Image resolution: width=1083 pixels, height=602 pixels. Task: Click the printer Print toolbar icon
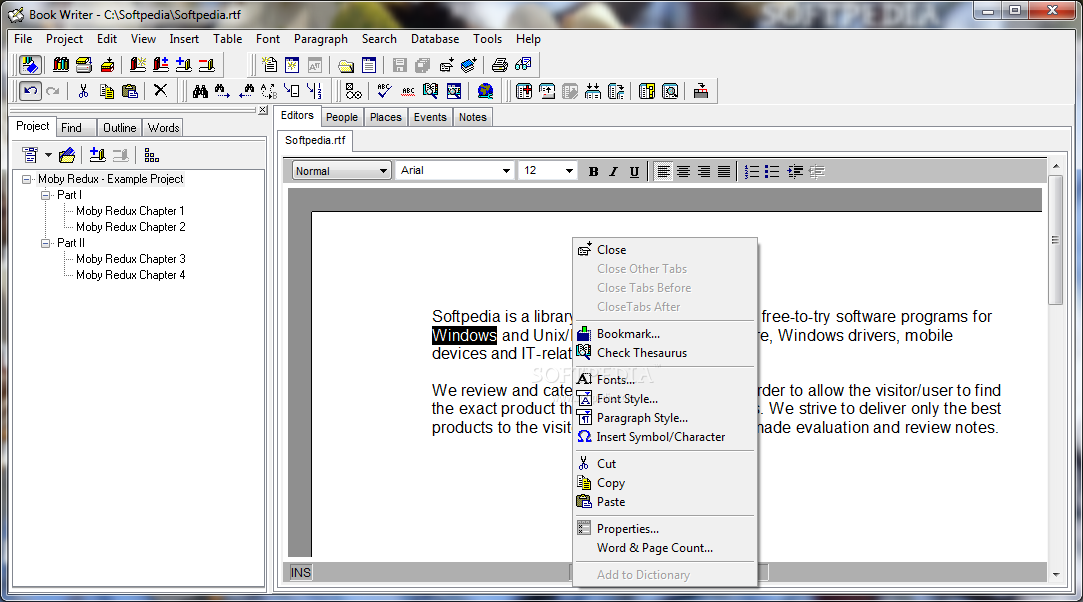coord(499,65)
